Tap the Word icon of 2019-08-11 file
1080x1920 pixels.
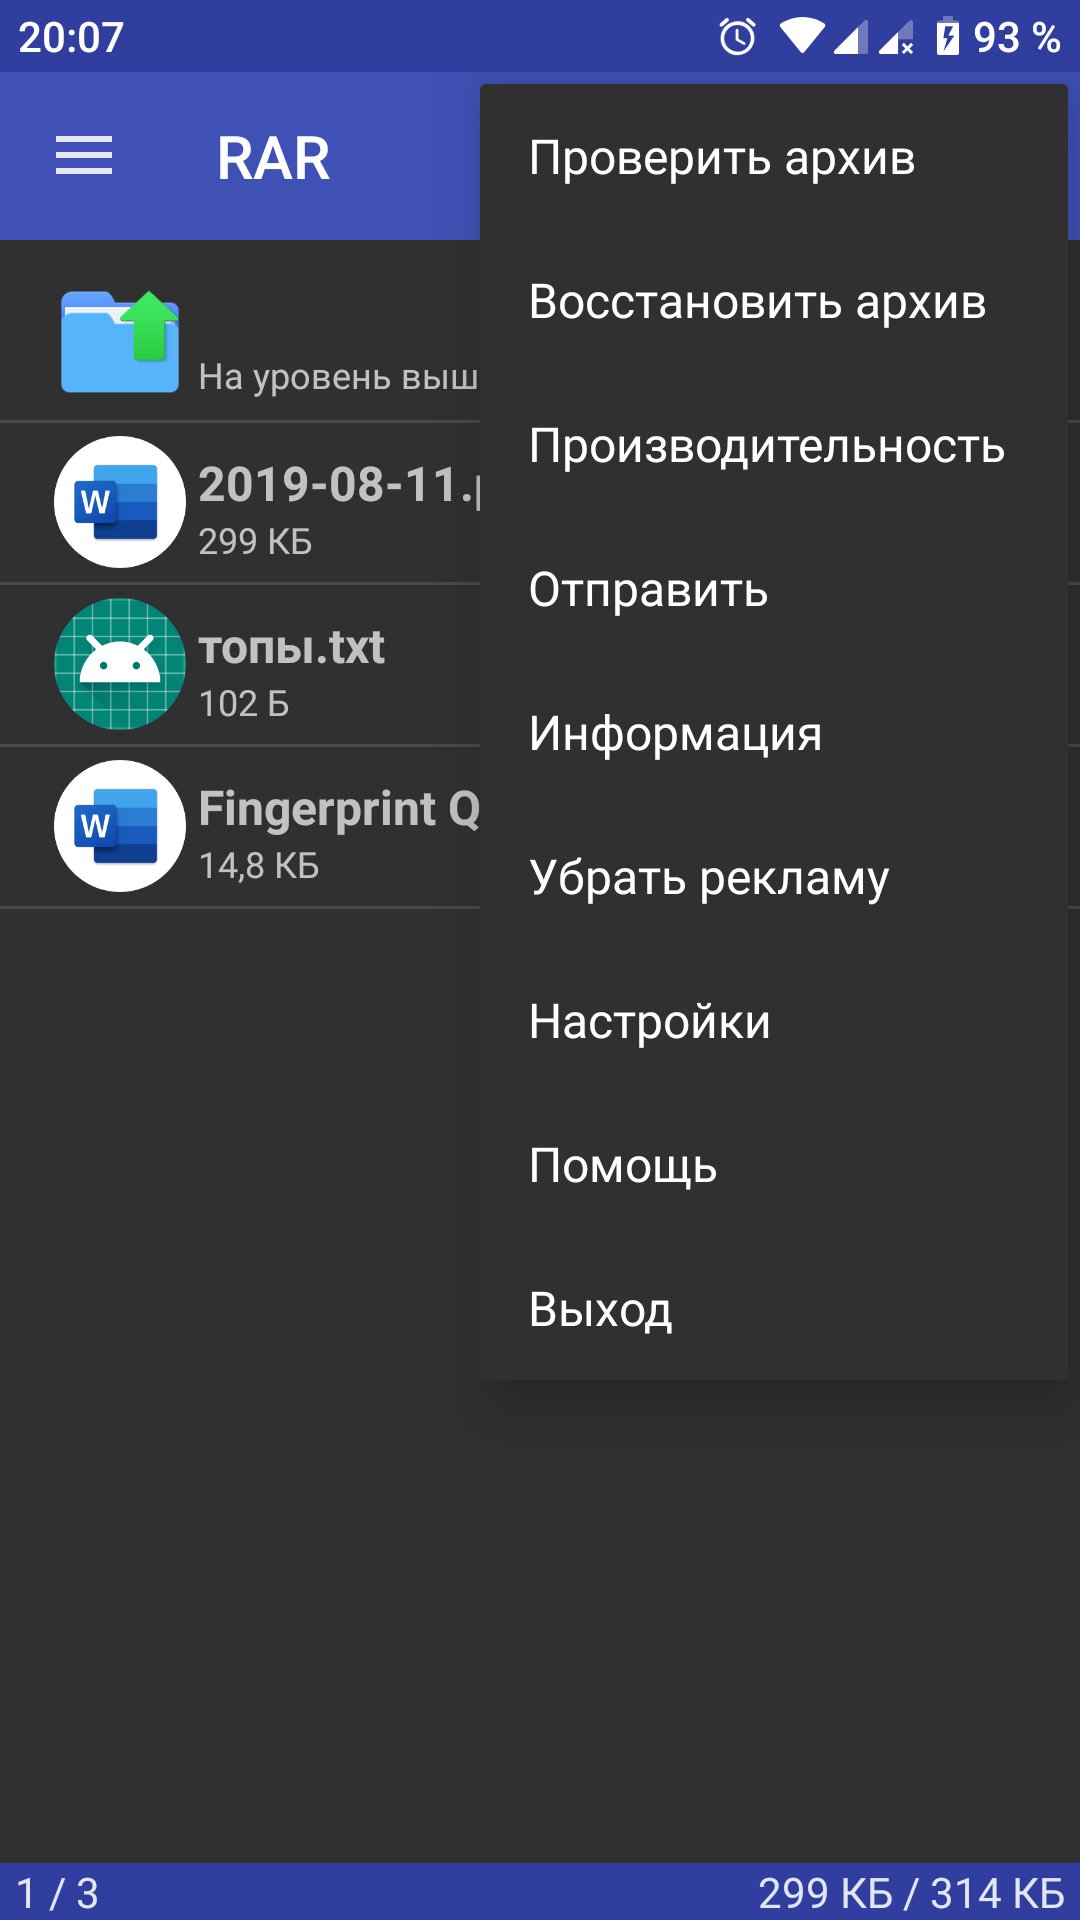[x=120, y=502]
